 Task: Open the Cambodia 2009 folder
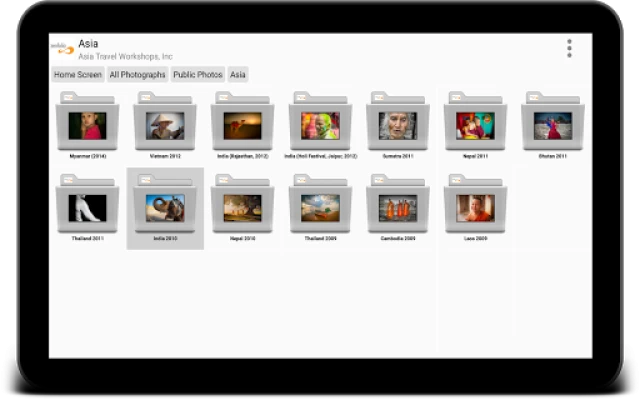point(397,207)
